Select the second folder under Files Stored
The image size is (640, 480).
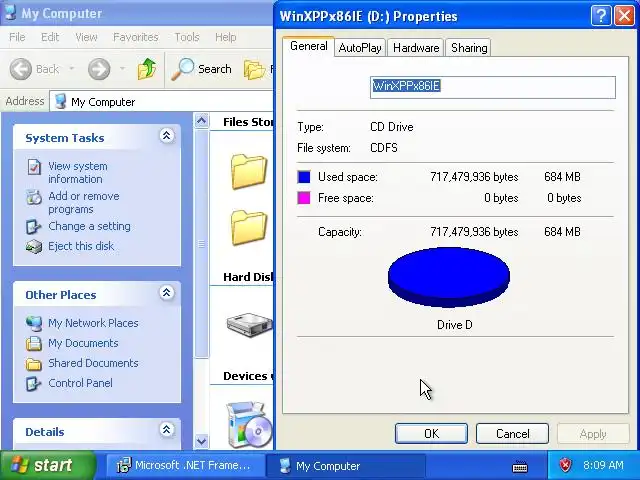click(249, 227)
